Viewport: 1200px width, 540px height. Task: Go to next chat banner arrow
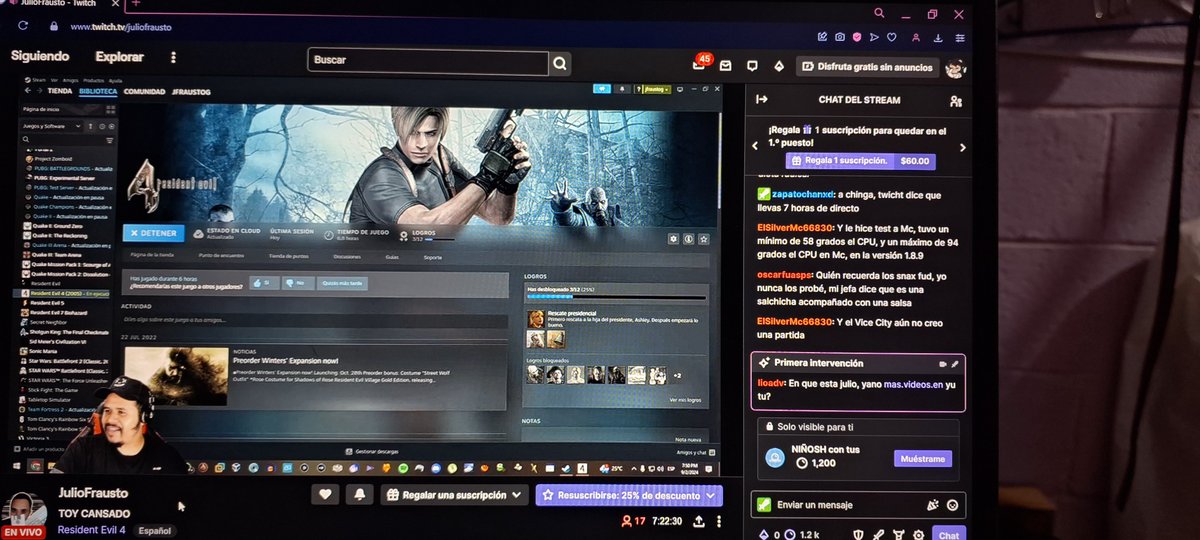[963, 146]
